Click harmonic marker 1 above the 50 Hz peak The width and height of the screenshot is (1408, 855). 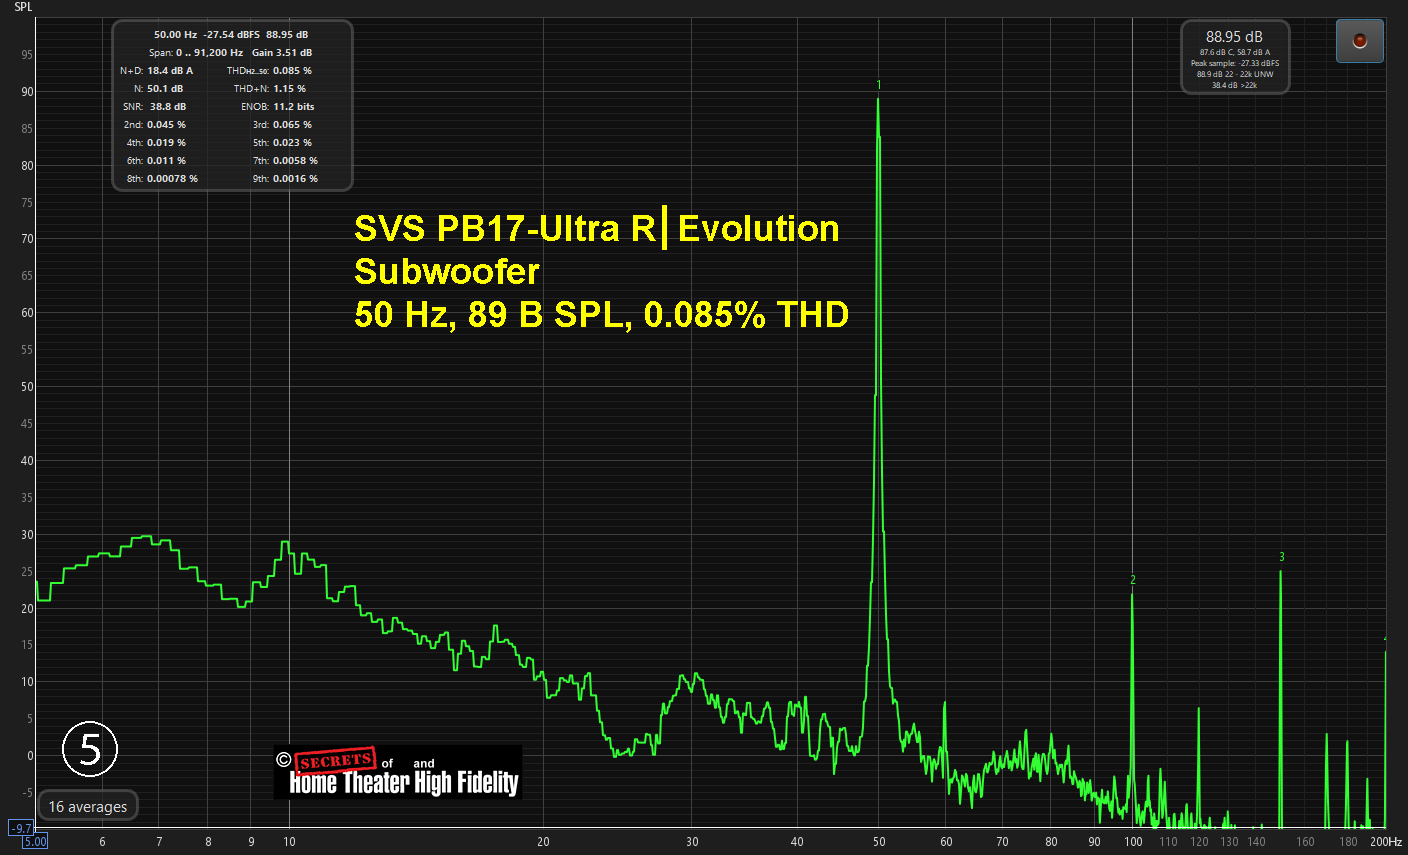(879, 85)
